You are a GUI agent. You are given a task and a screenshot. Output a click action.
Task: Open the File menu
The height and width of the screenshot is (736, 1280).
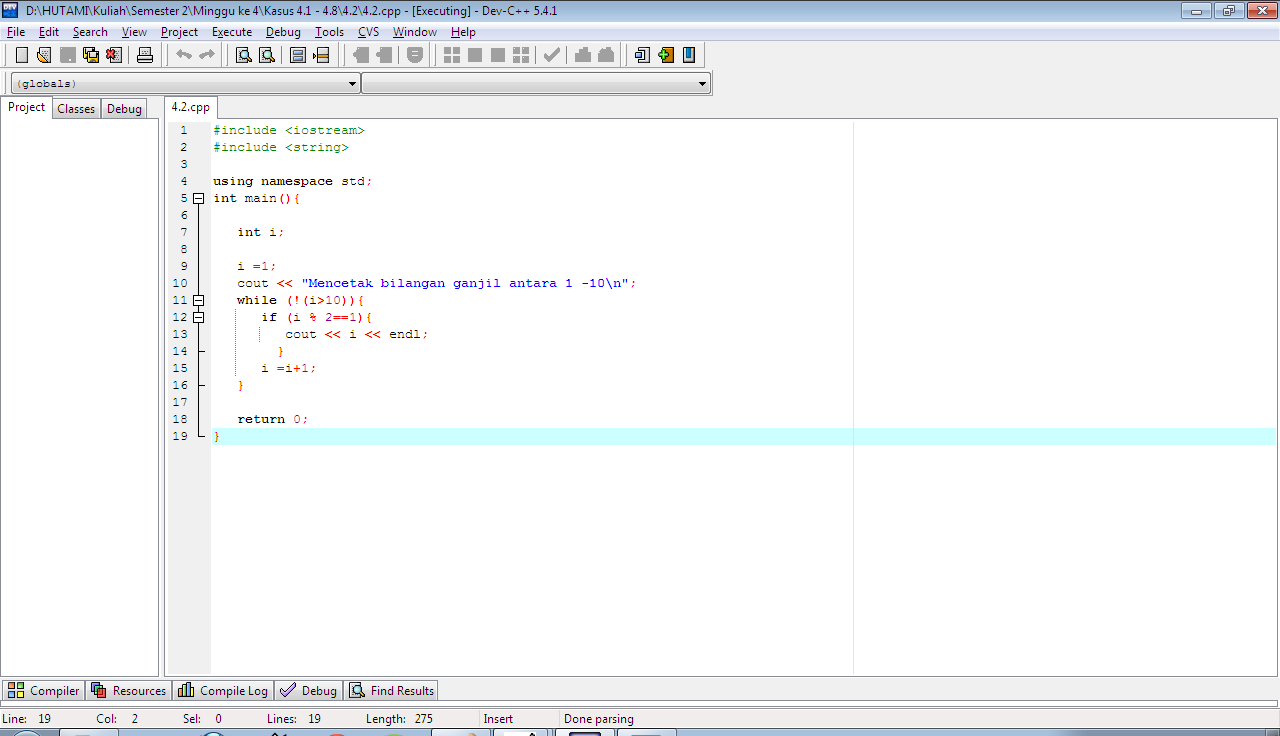pyautogui.click(x=16, y=32)
